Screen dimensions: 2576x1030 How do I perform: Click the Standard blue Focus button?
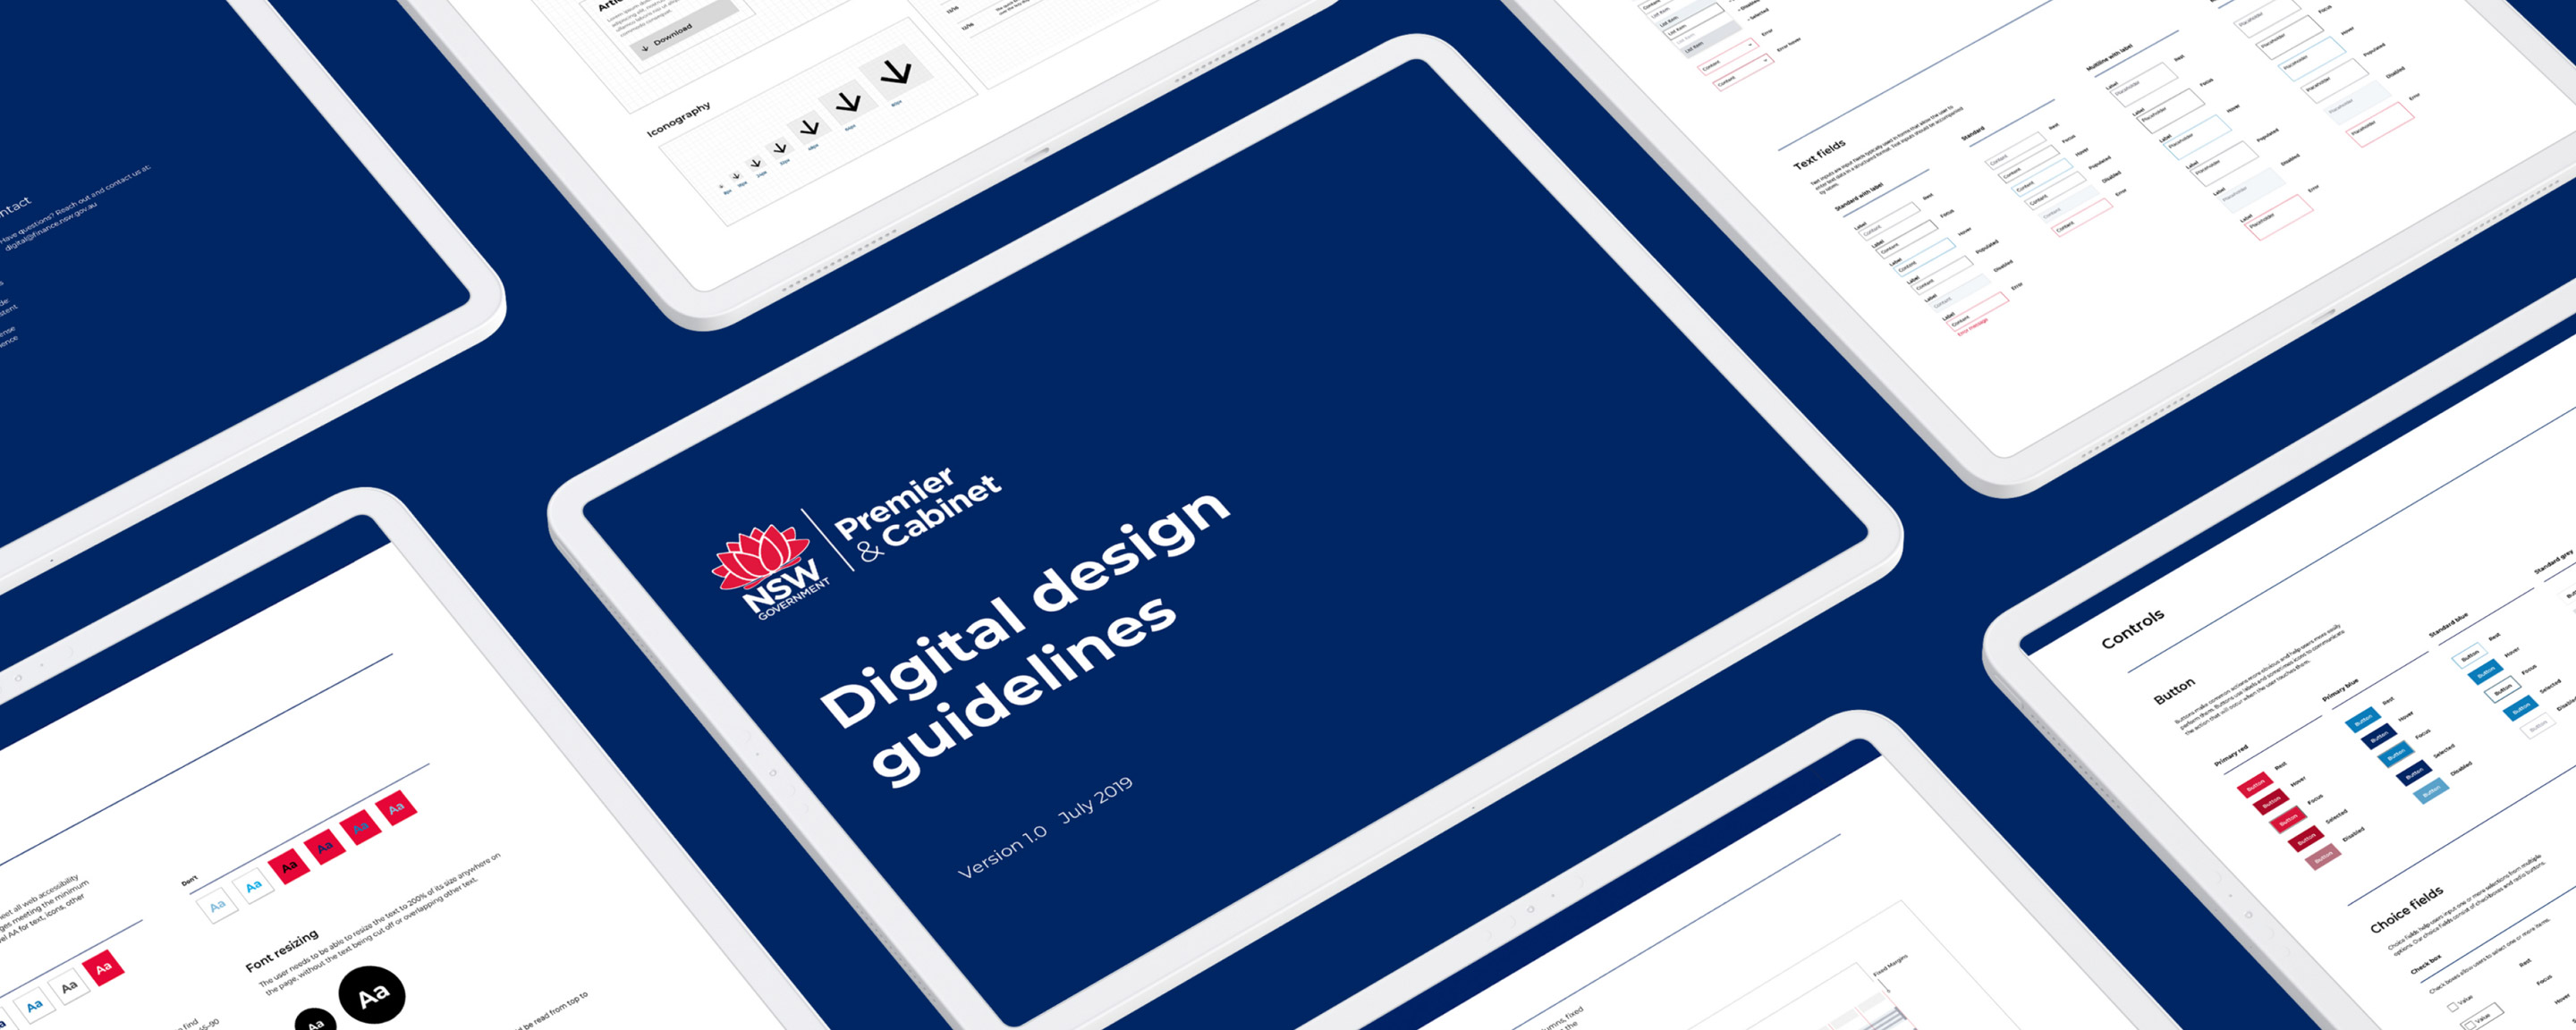tap(2503, 689)
